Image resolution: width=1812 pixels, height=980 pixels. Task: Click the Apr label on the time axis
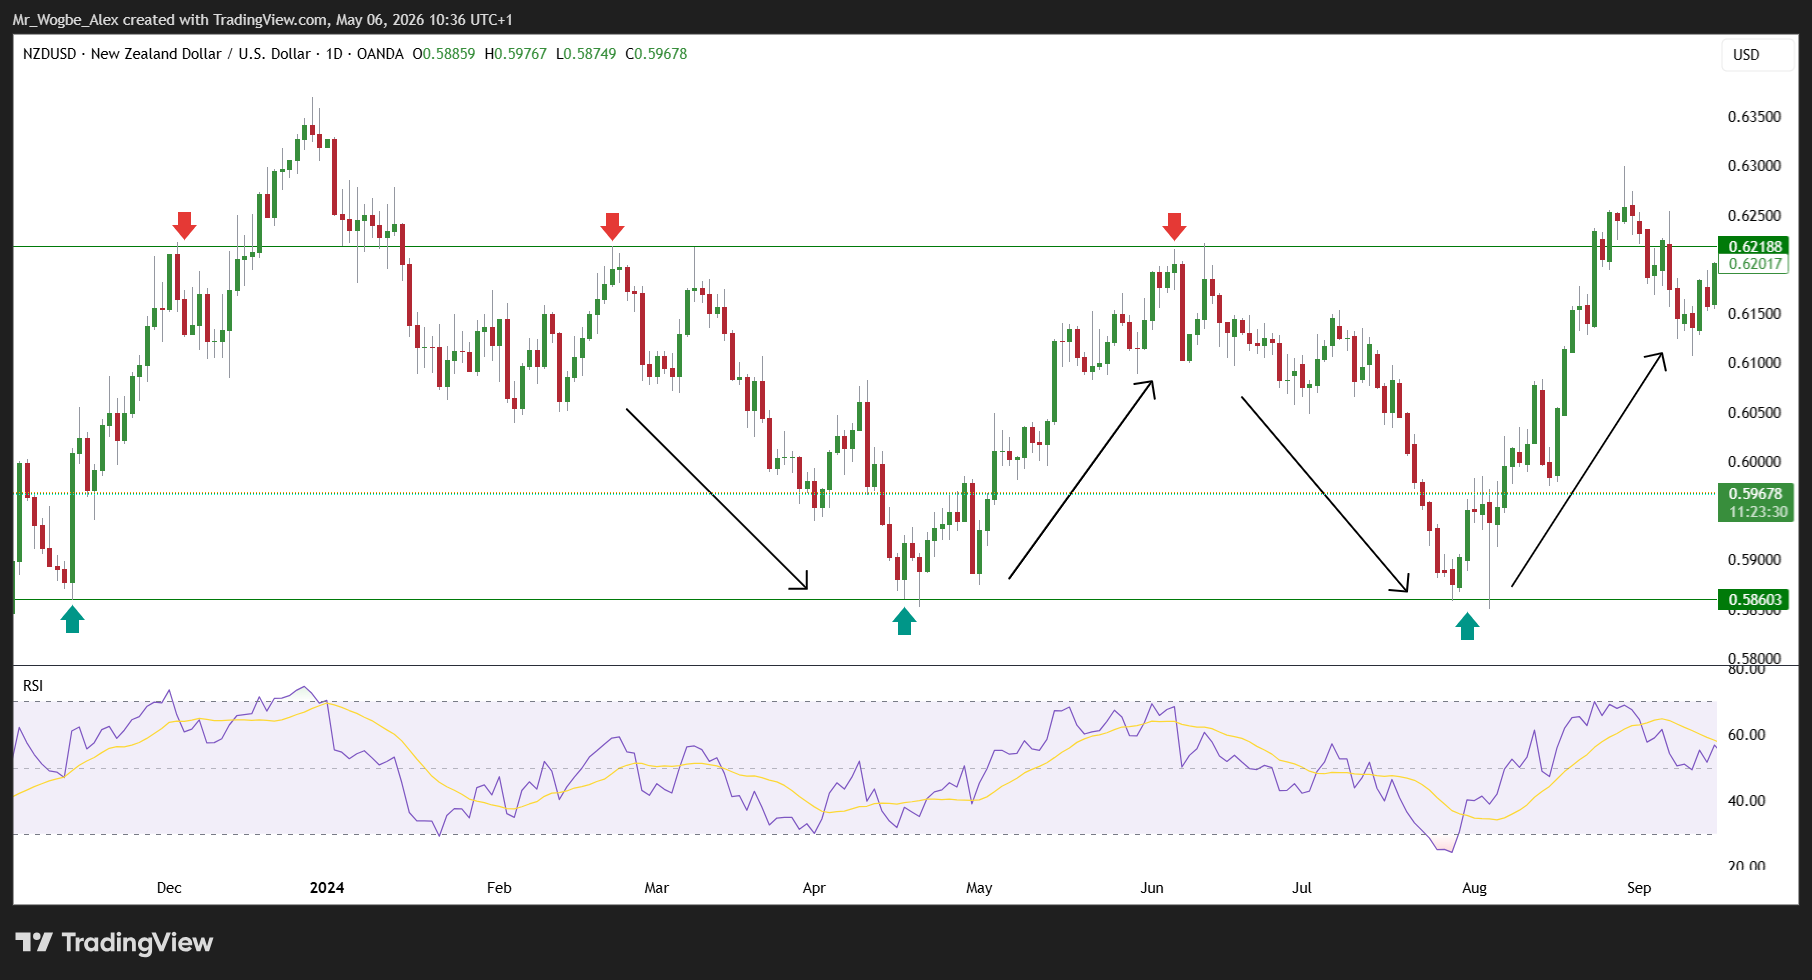point(814,888)
